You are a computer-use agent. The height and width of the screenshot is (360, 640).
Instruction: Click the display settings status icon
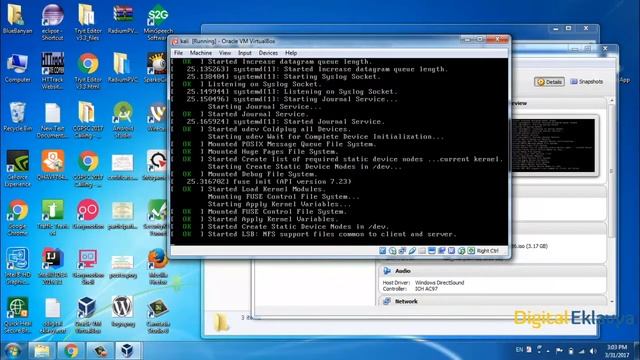432,251
